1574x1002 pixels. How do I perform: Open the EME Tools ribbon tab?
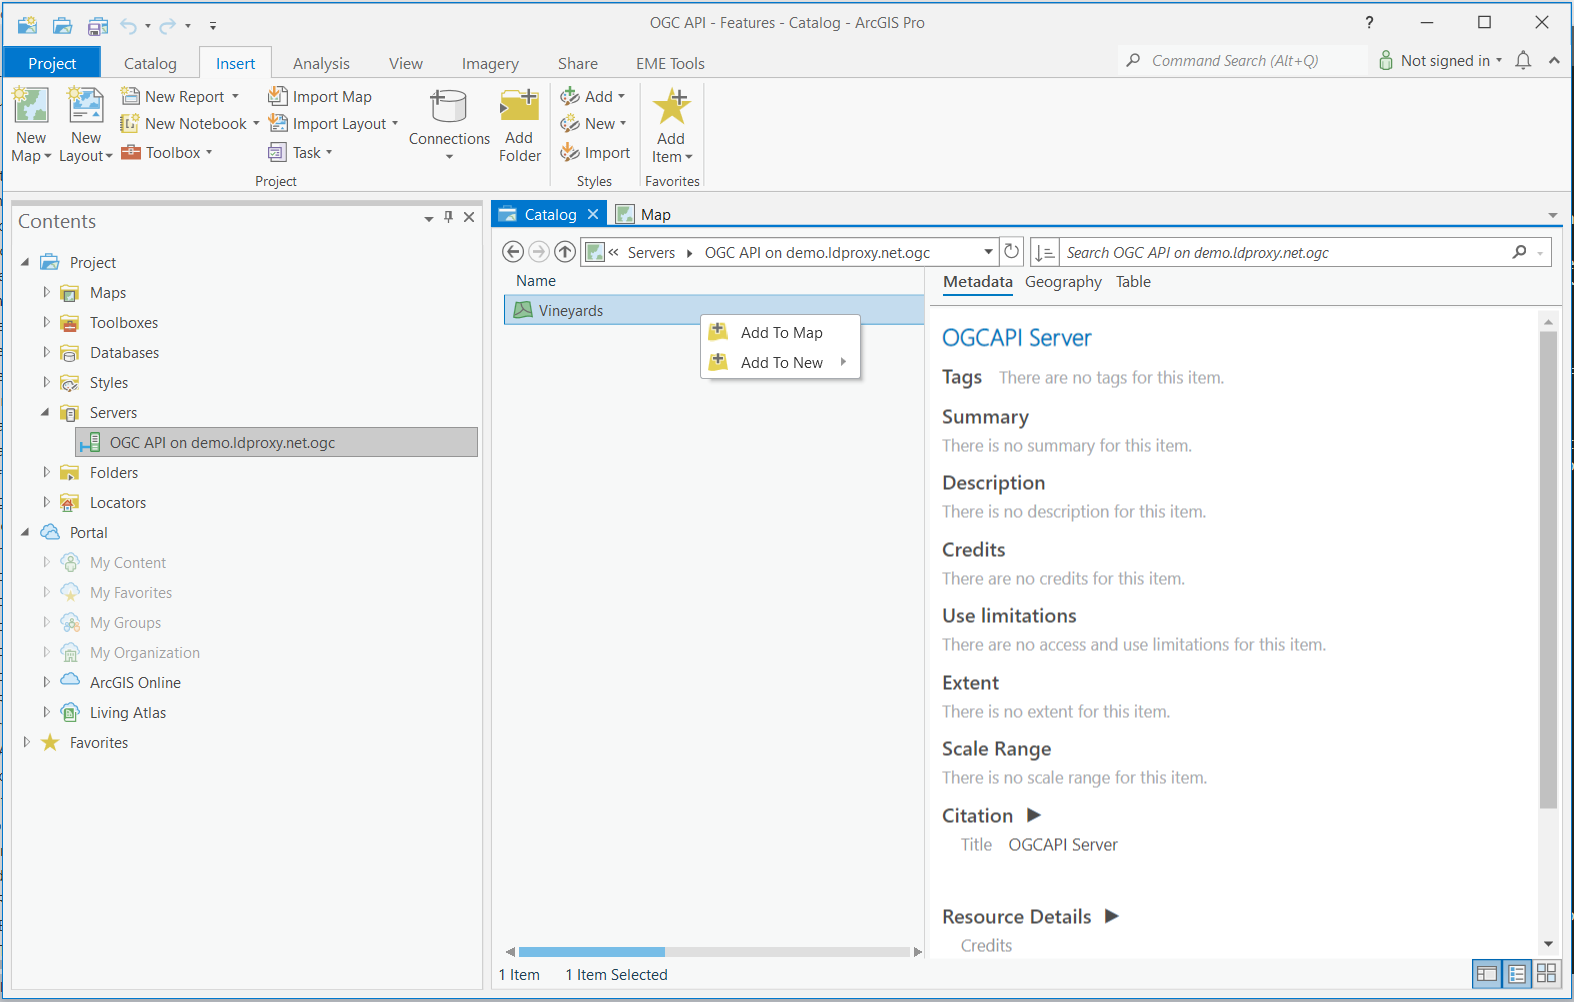(x=670, y=63)
